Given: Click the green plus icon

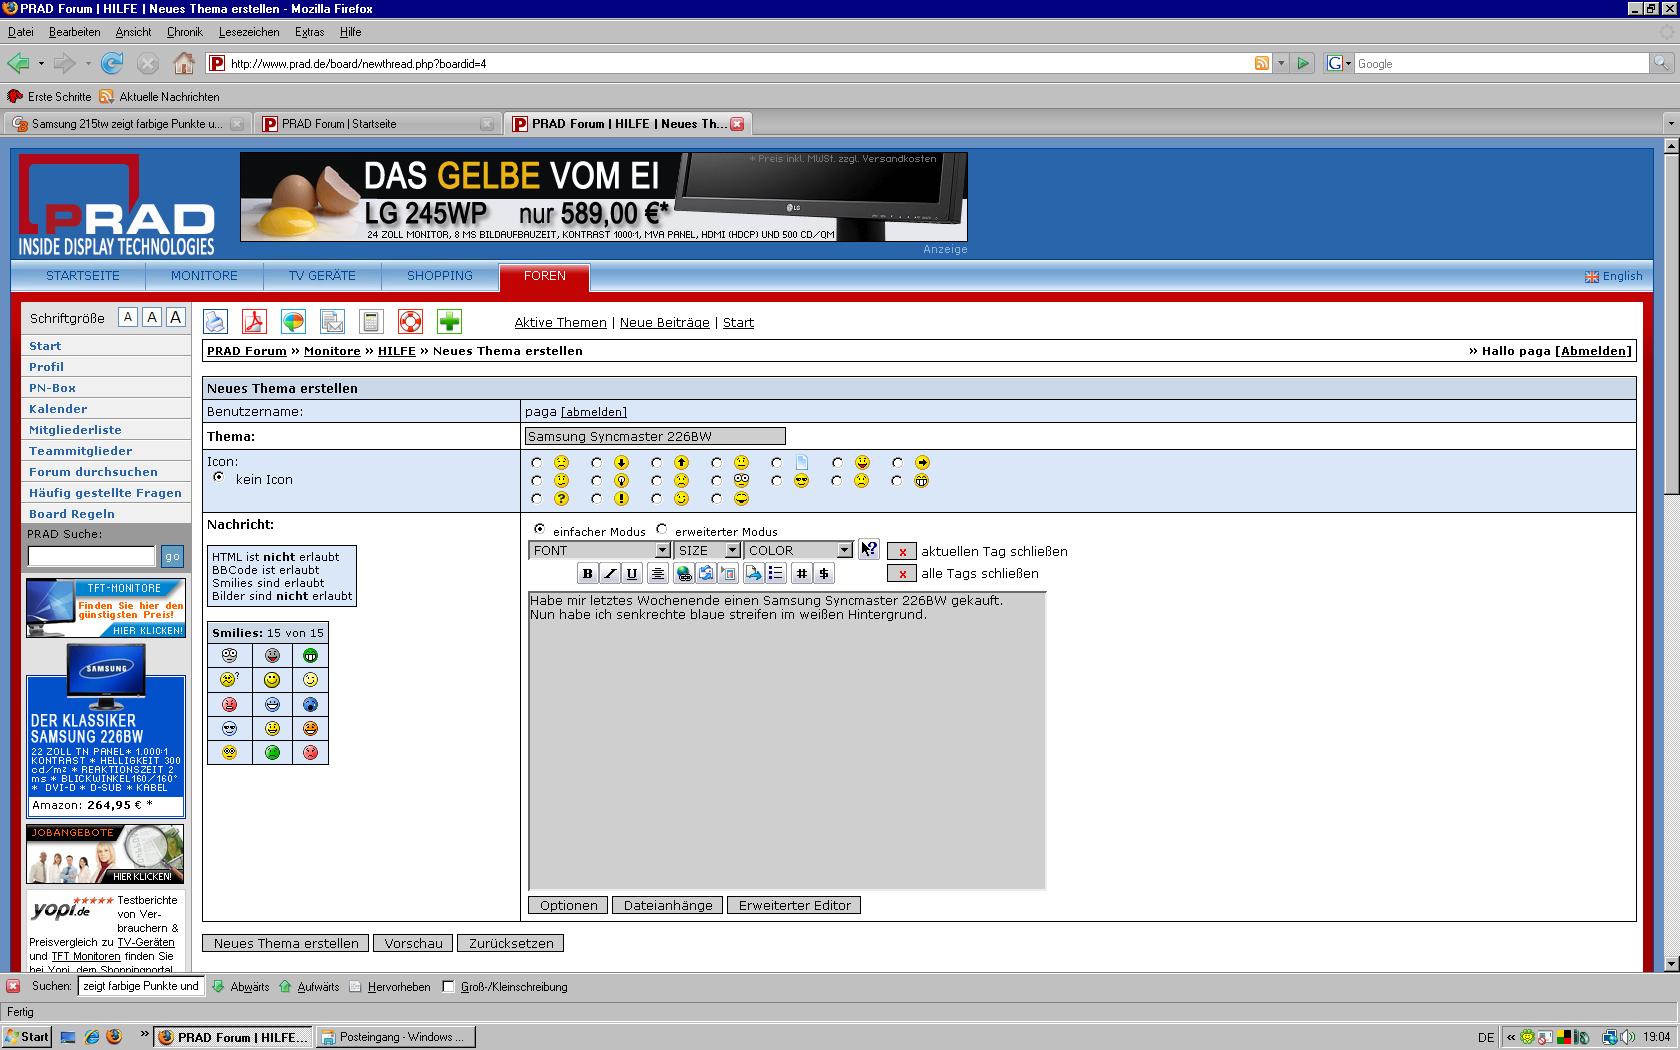Looking at the screenshot, I should pos(449,321).
